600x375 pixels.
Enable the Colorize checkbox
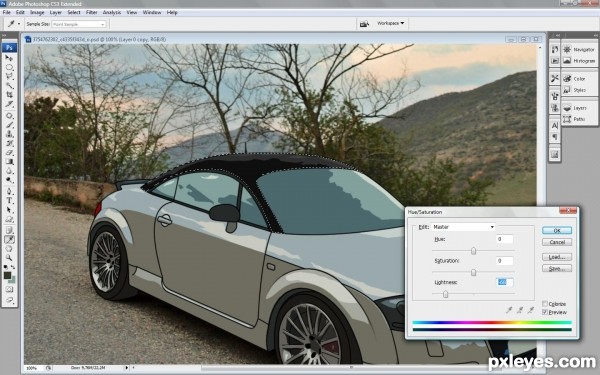[545, 304]
